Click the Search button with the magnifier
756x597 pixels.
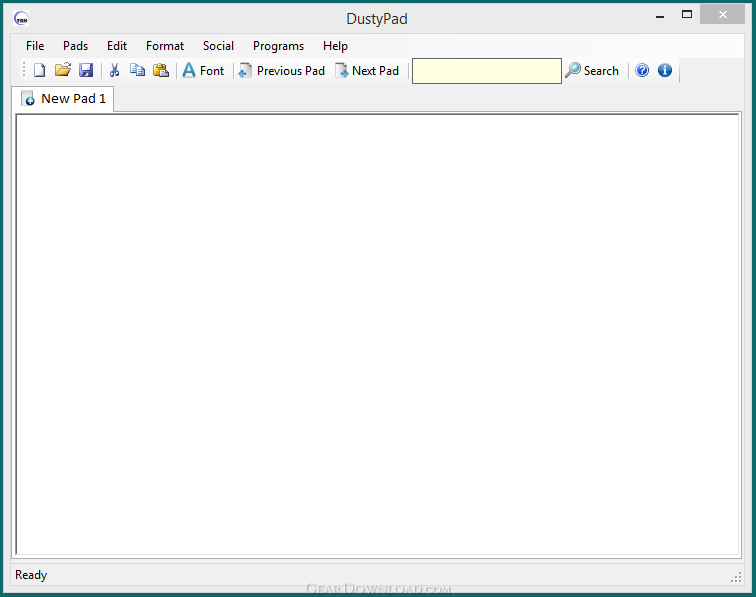click(x=592, y=70)
